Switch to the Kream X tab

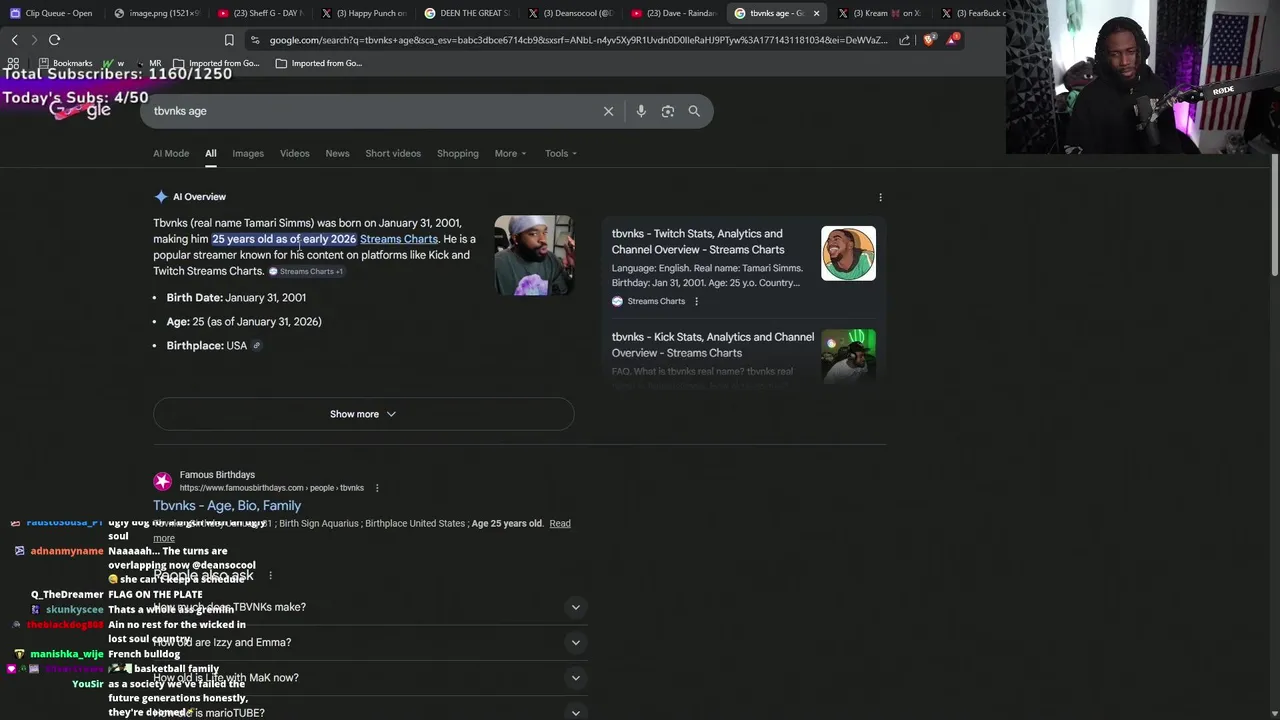coord(881,13)
